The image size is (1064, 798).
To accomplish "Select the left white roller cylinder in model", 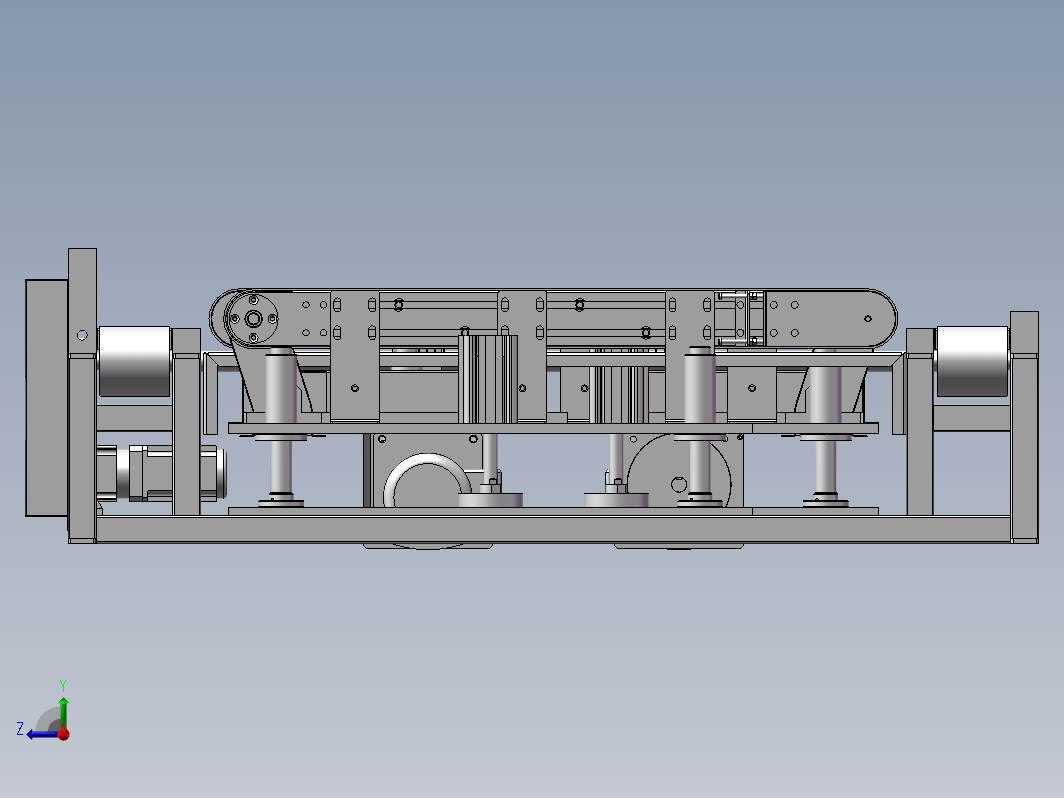I will 134,362.
